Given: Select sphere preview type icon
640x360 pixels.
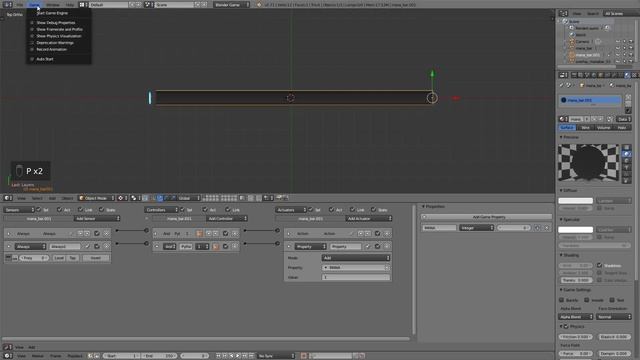Looking at the screenshot, I should click(627, 154).
